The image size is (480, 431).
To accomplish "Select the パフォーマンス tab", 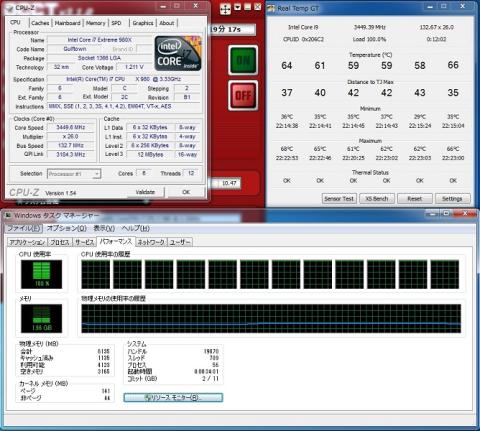I will (116, 241).
